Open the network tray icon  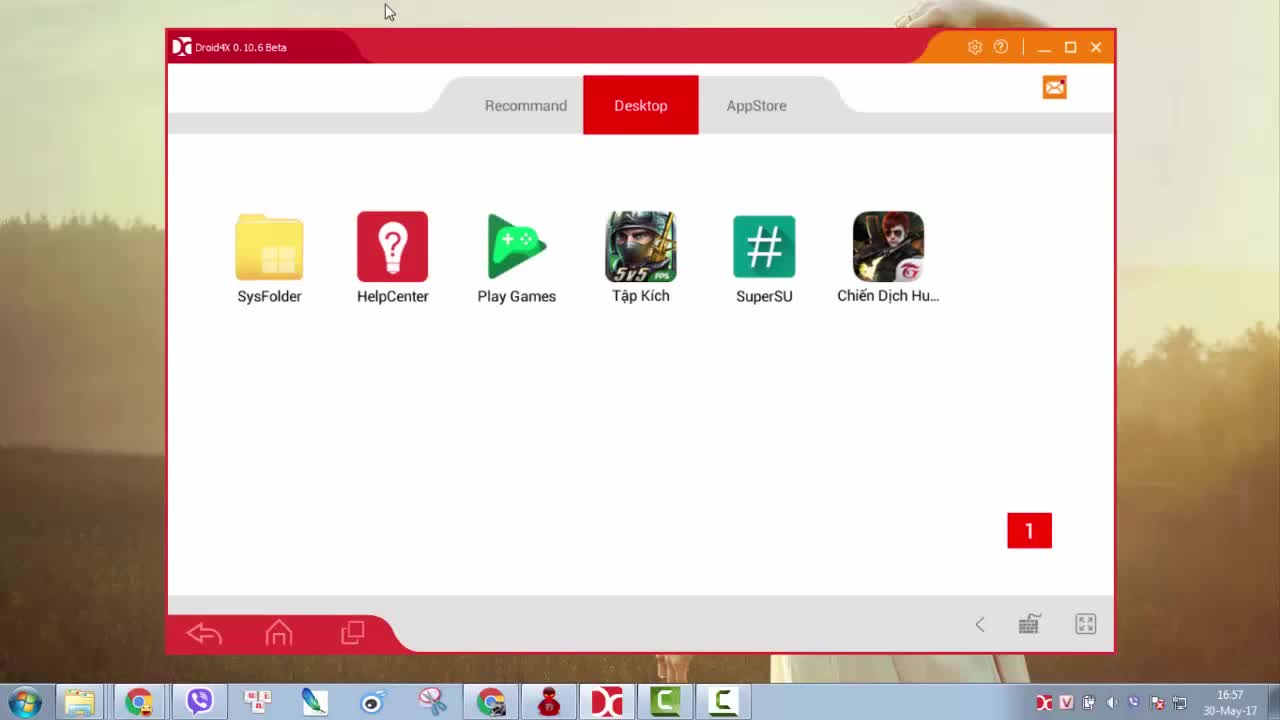[x=1180, y=703]
